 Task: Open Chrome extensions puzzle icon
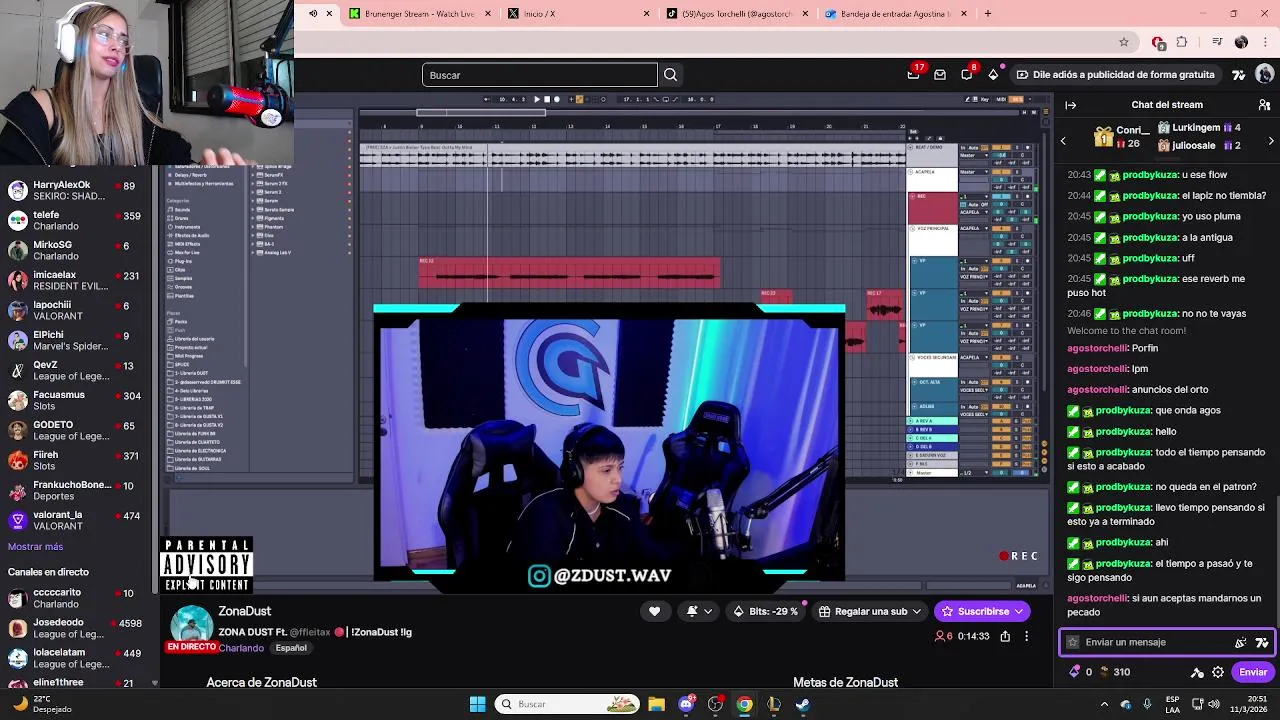pyautogui.click(x=1182, y=42)
